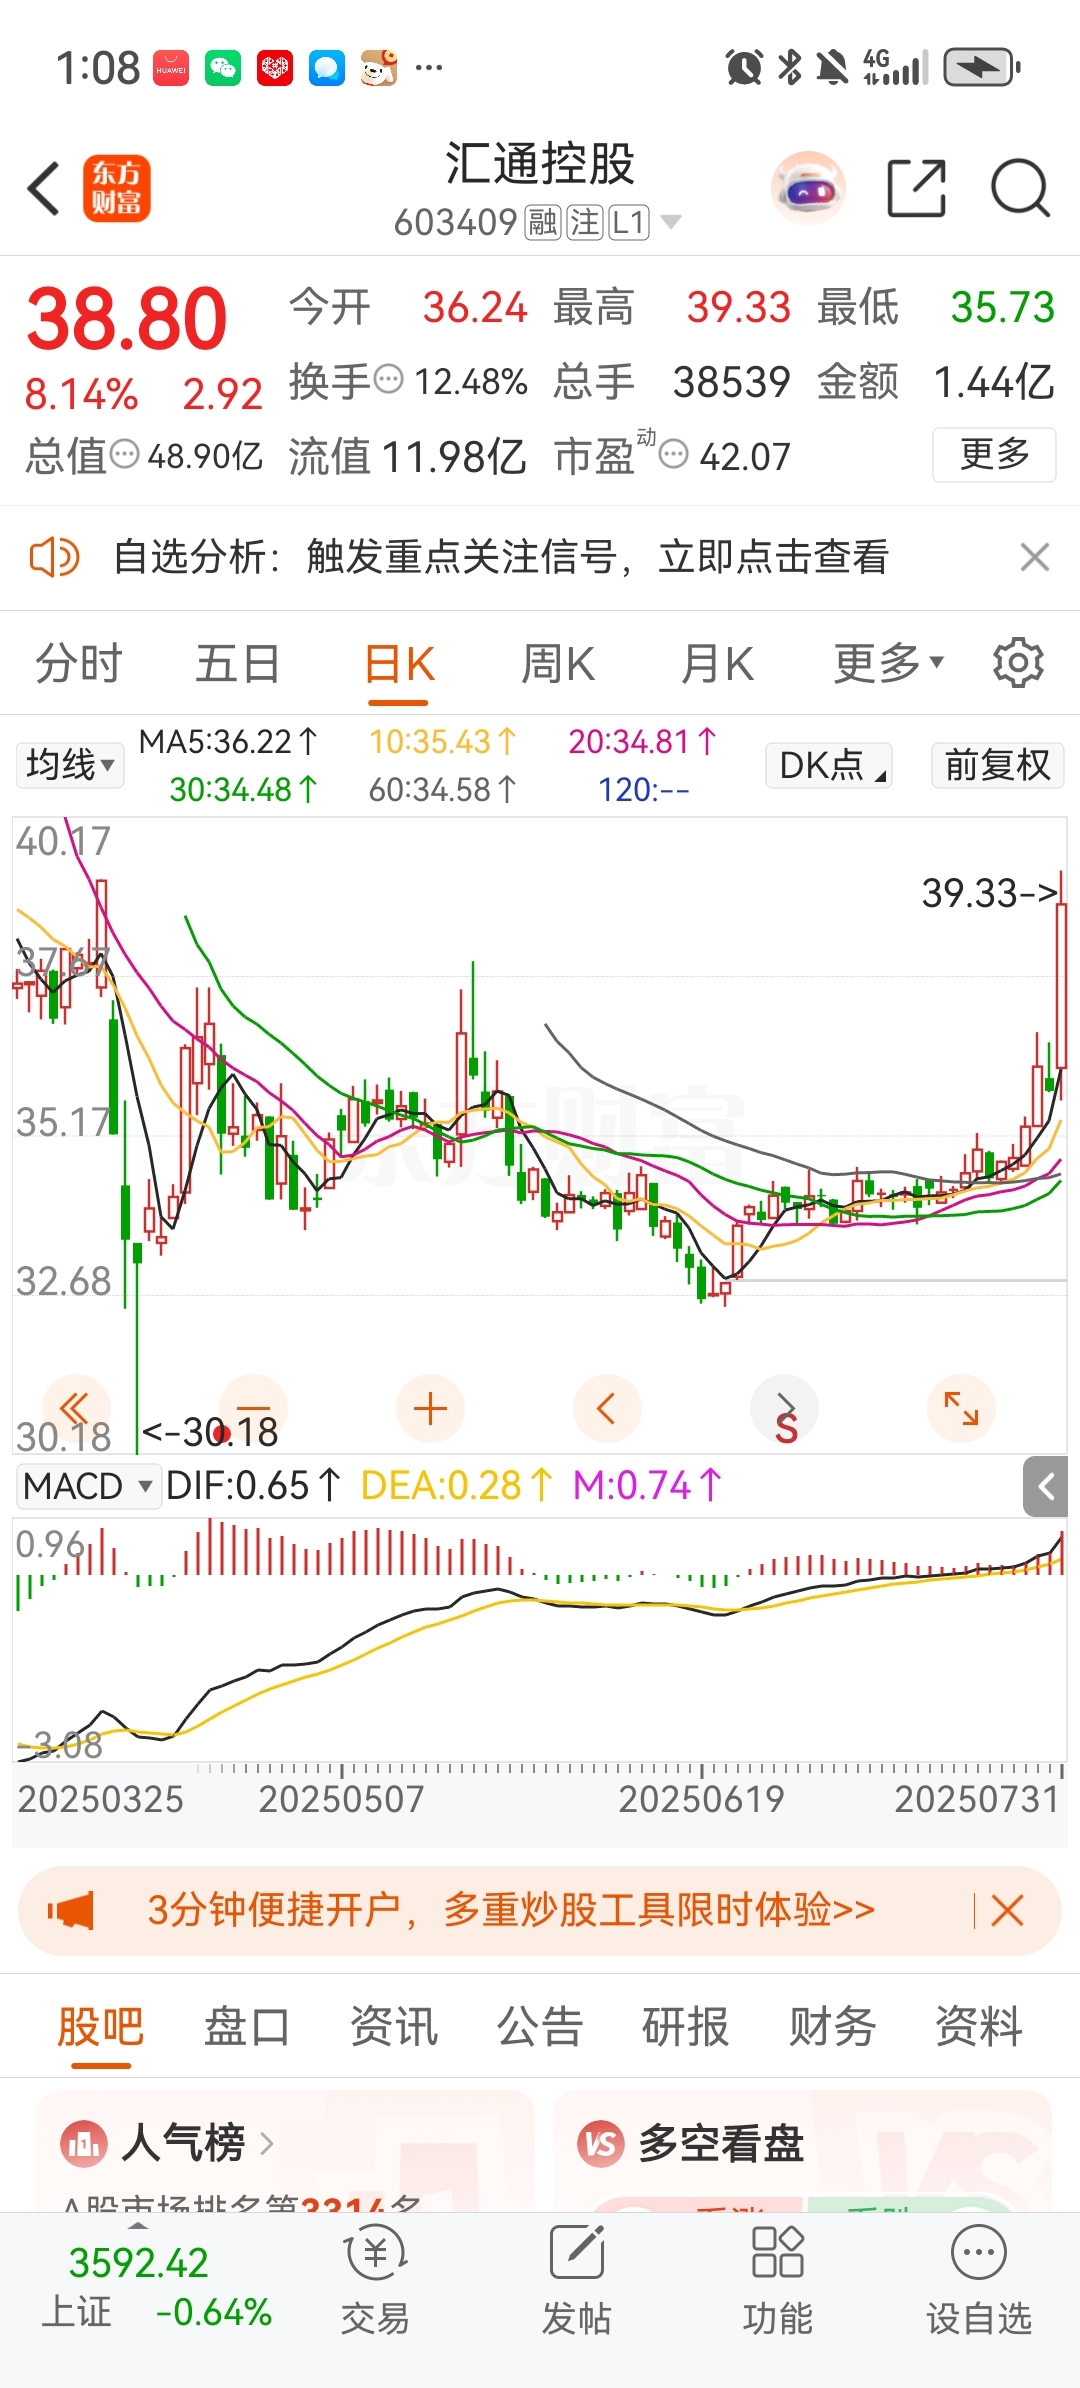
Task: Close the 3分钟便捷开户 promotion banner
Action: [x=1007, y=1911]
